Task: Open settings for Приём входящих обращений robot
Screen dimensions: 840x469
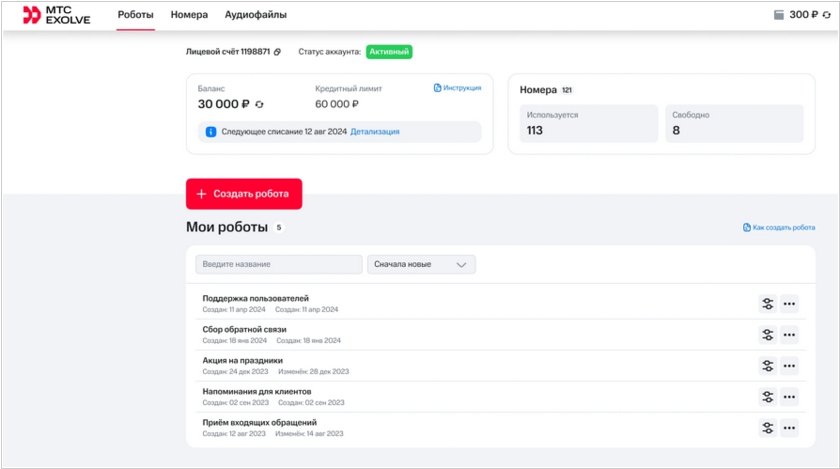Action: [767, 428]
